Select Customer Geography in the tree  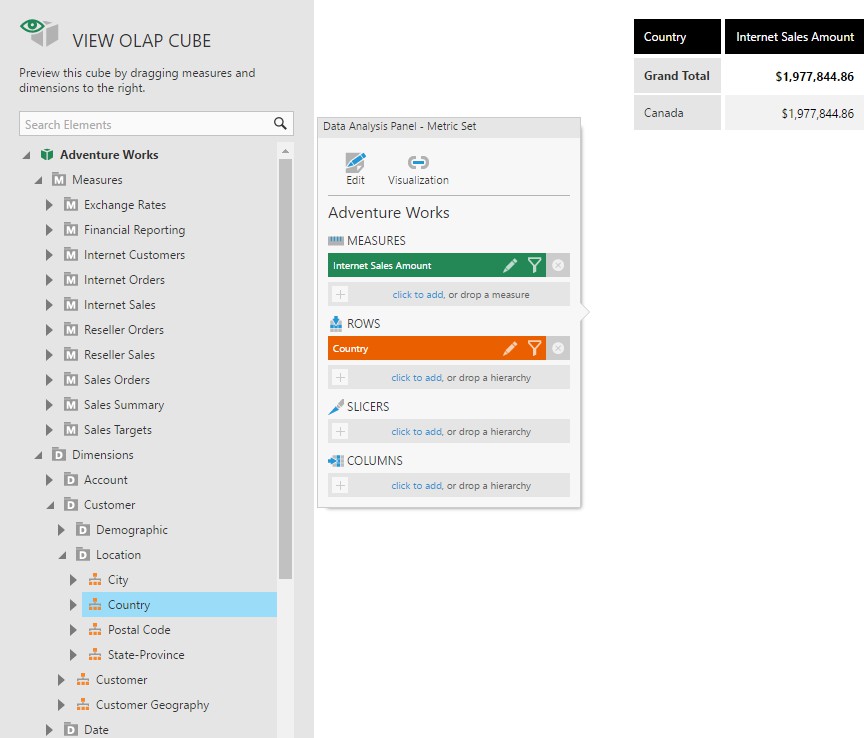152,705
